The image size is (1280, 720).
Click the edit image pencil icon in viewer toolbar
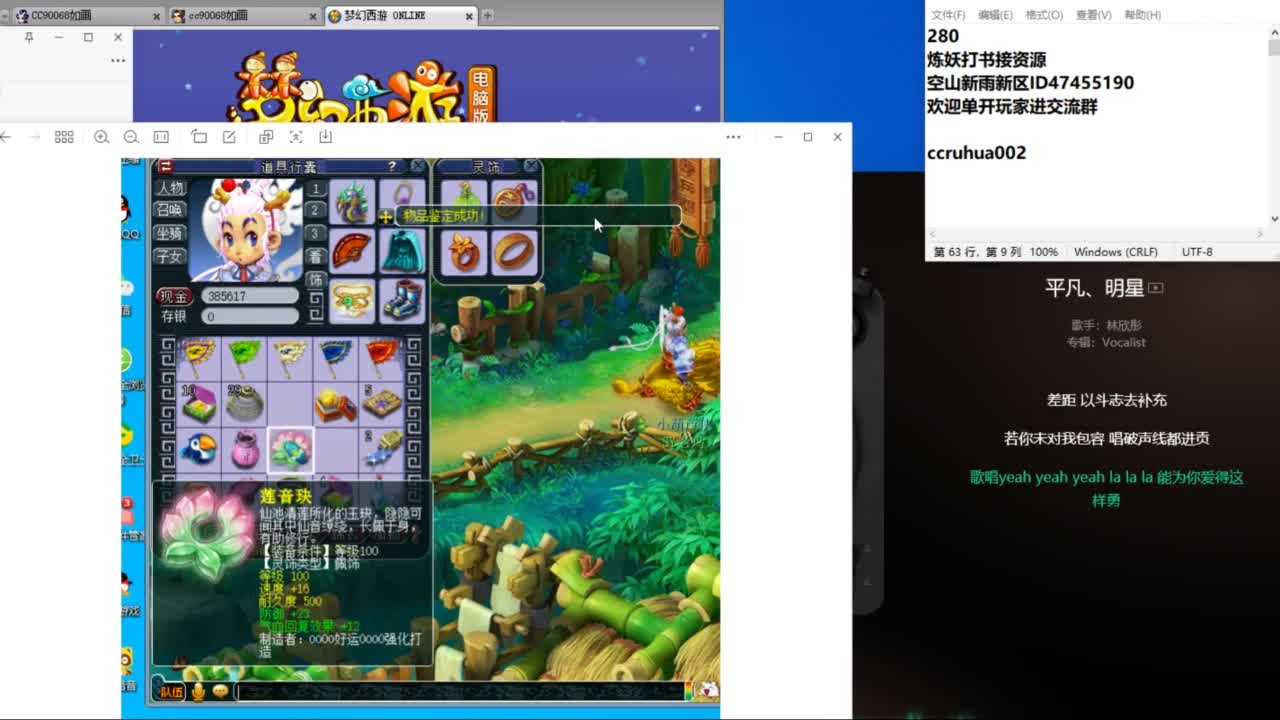(229, 137)
